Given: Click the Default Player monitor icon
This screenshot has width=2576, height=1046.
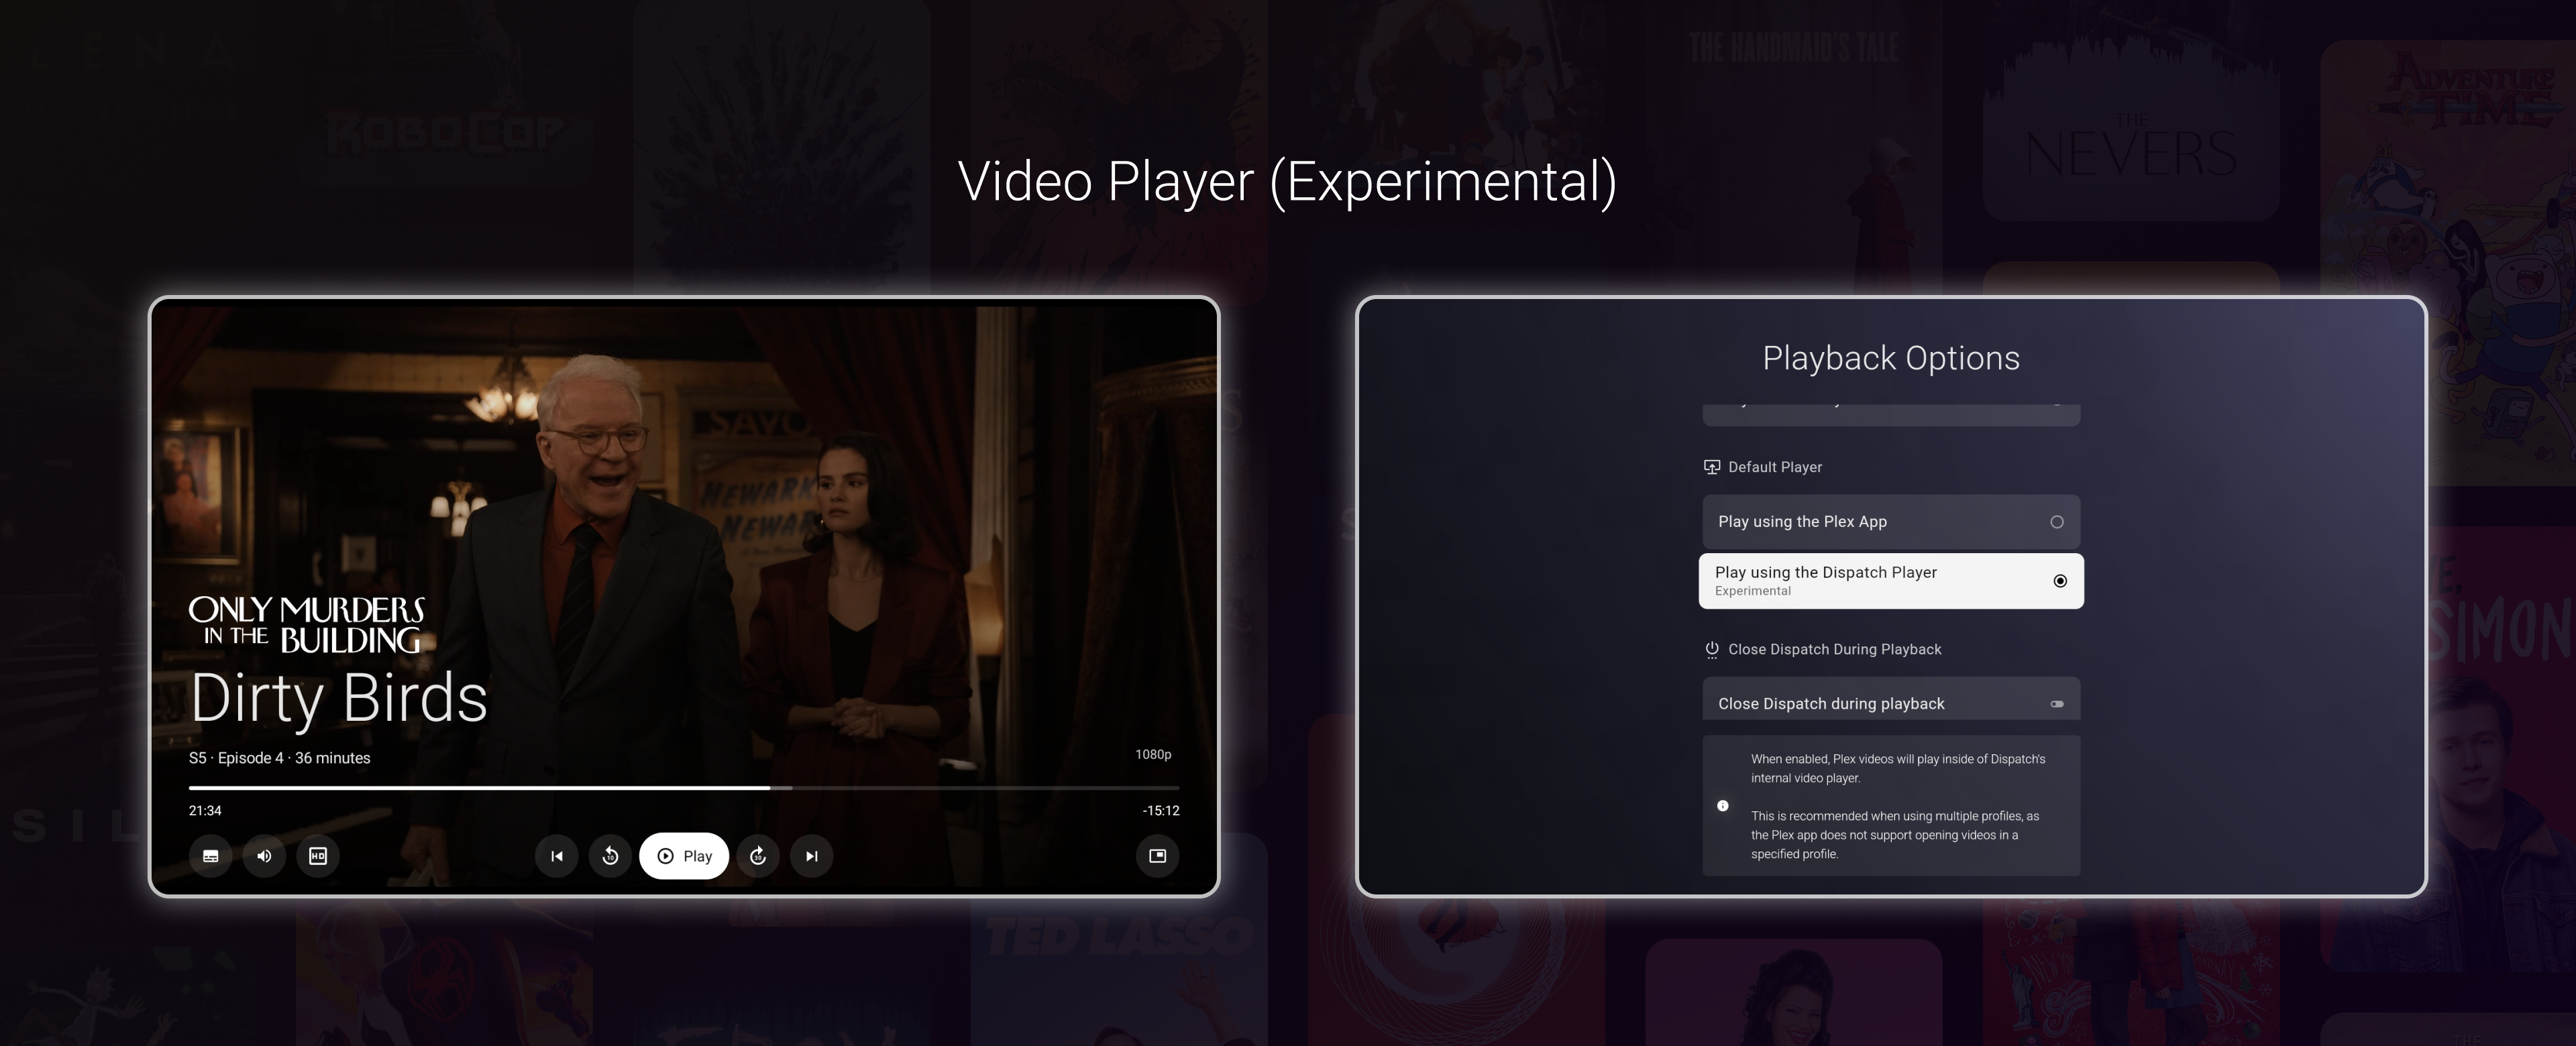Looking at the screenshot, I should [1712, 467].
